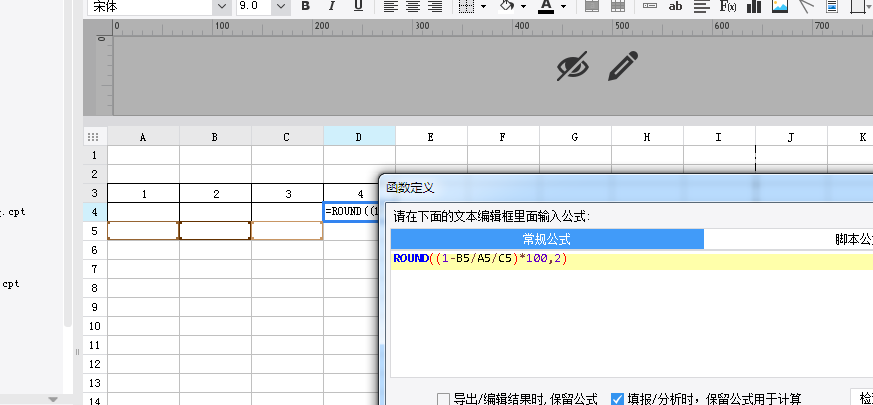Insert image into cell

pos(780,6)
